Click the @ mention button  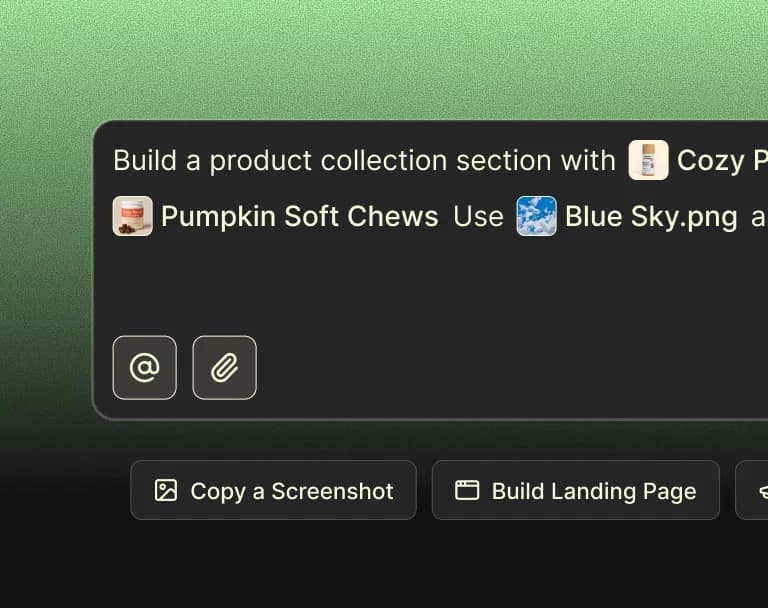click(x=144, y=367)
